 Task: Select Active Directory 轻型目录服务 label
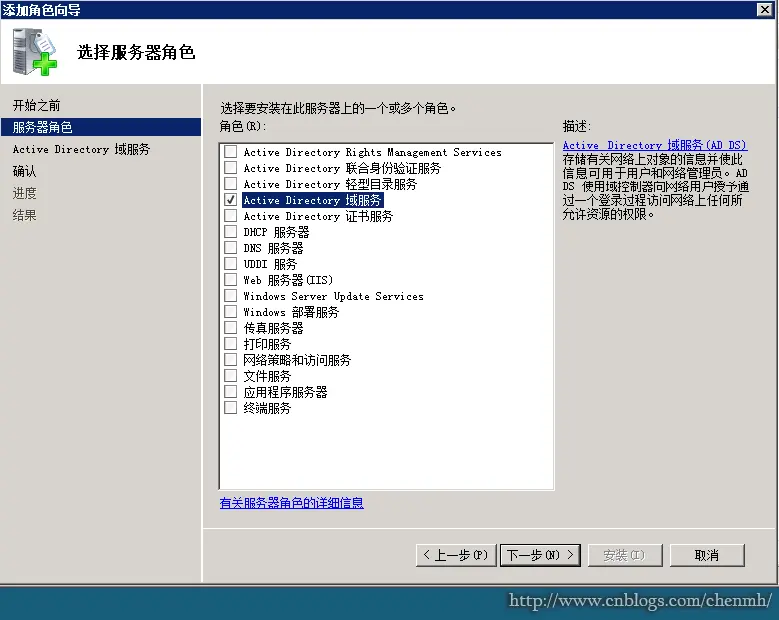tap(330, 184)
